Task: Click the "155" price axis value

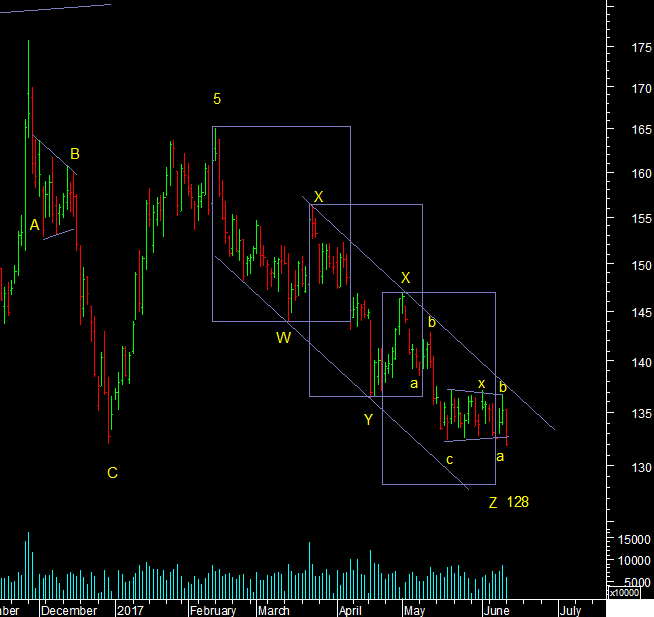Action: 641,219
